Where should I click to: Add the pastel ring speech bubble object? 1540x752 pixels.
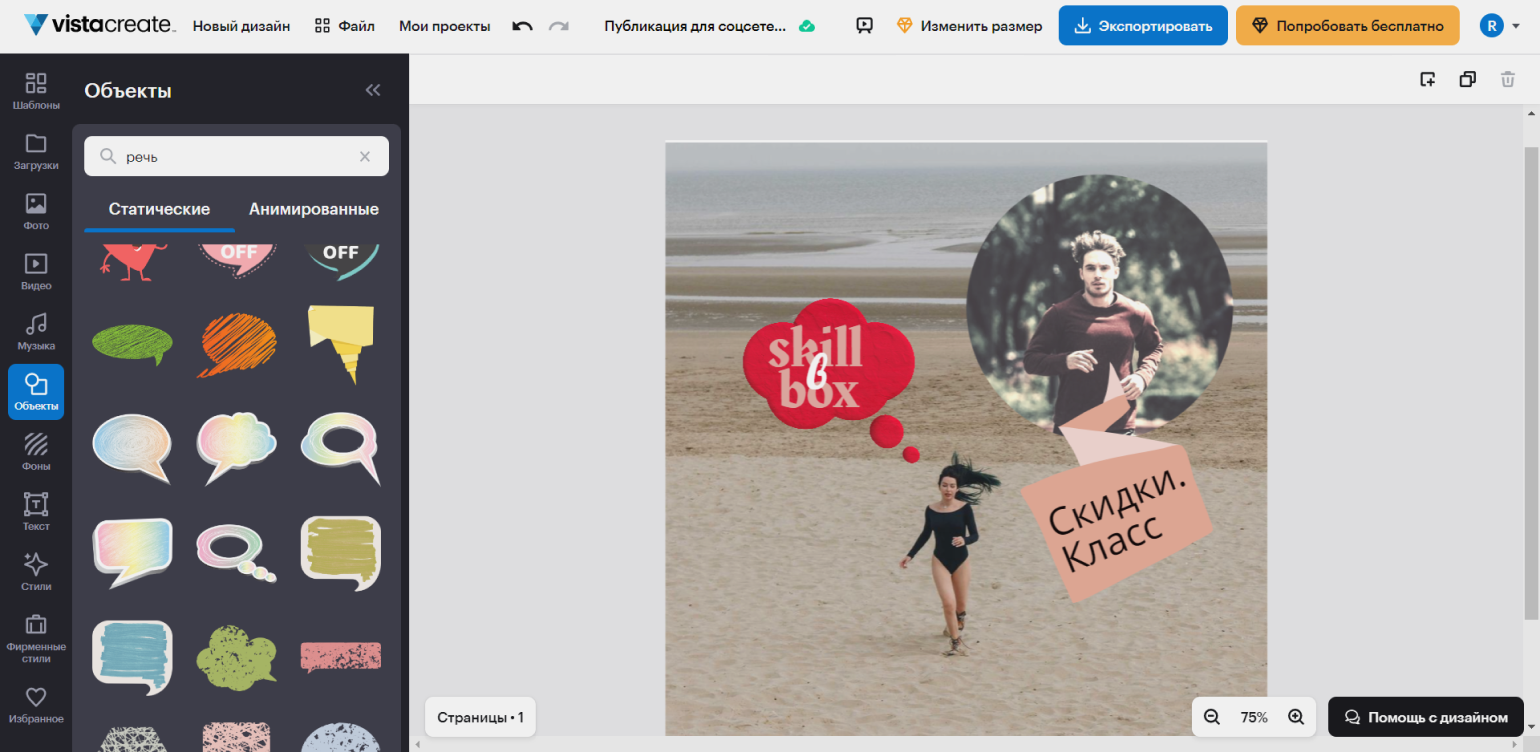tap(341, 448)
